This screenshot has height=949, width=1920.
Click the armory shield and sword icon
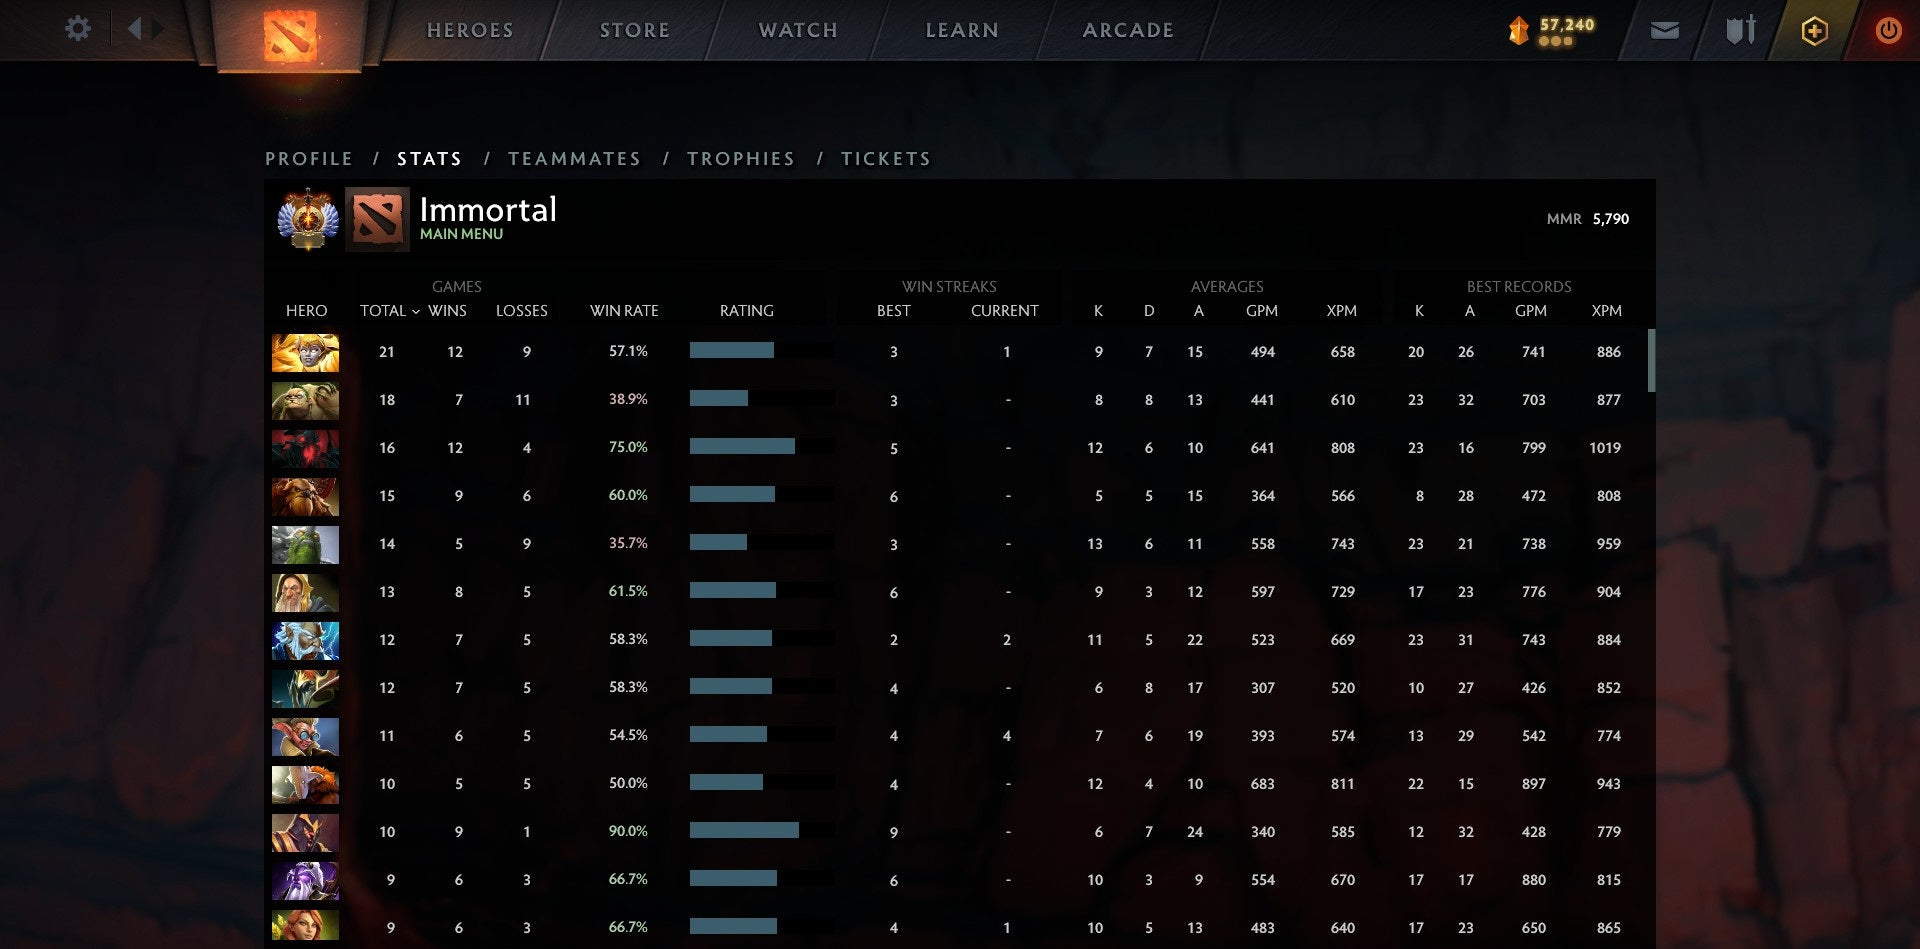(x=1740, y=31)
